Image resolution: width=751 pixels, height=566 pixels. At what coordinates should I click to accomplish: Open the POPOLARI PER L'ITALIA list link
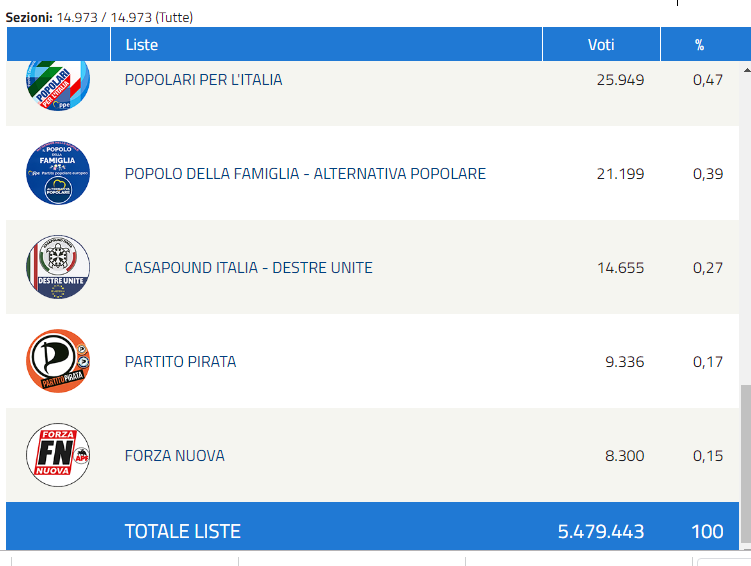204,79
